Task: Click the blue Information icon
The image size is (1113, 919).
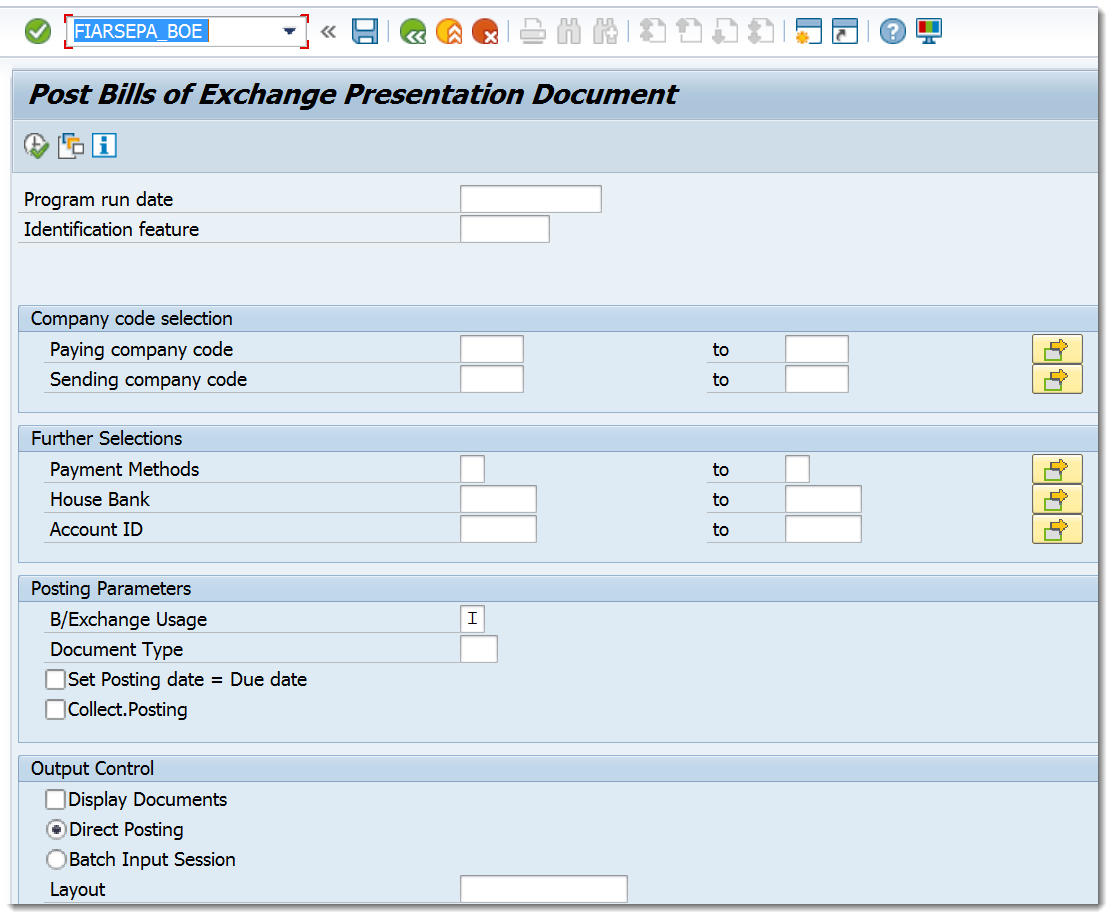Action: pos(104,145)
